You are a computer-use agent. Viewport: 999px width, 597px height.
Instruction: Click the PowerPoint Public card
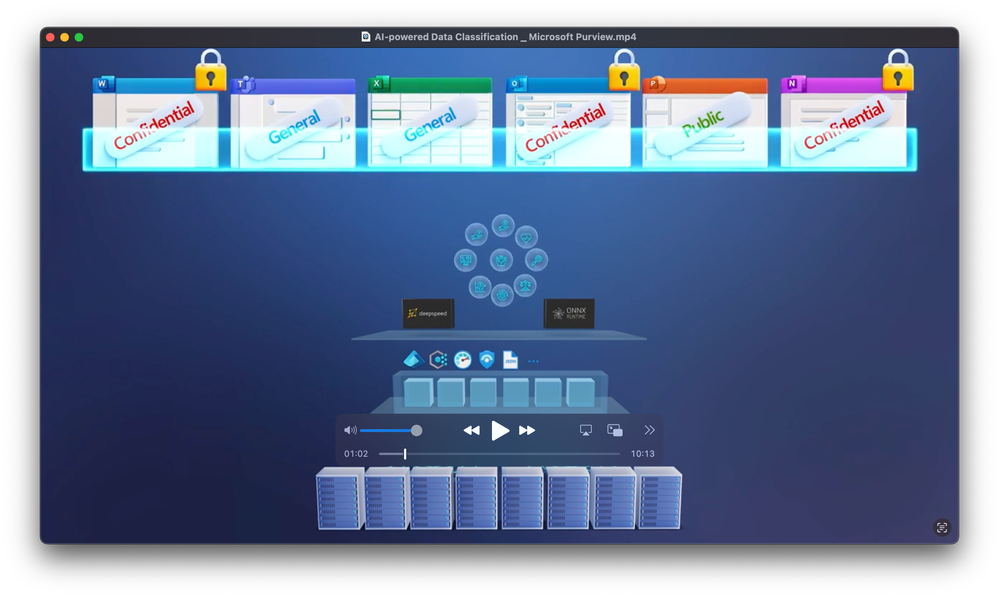[x=705, y=123]
